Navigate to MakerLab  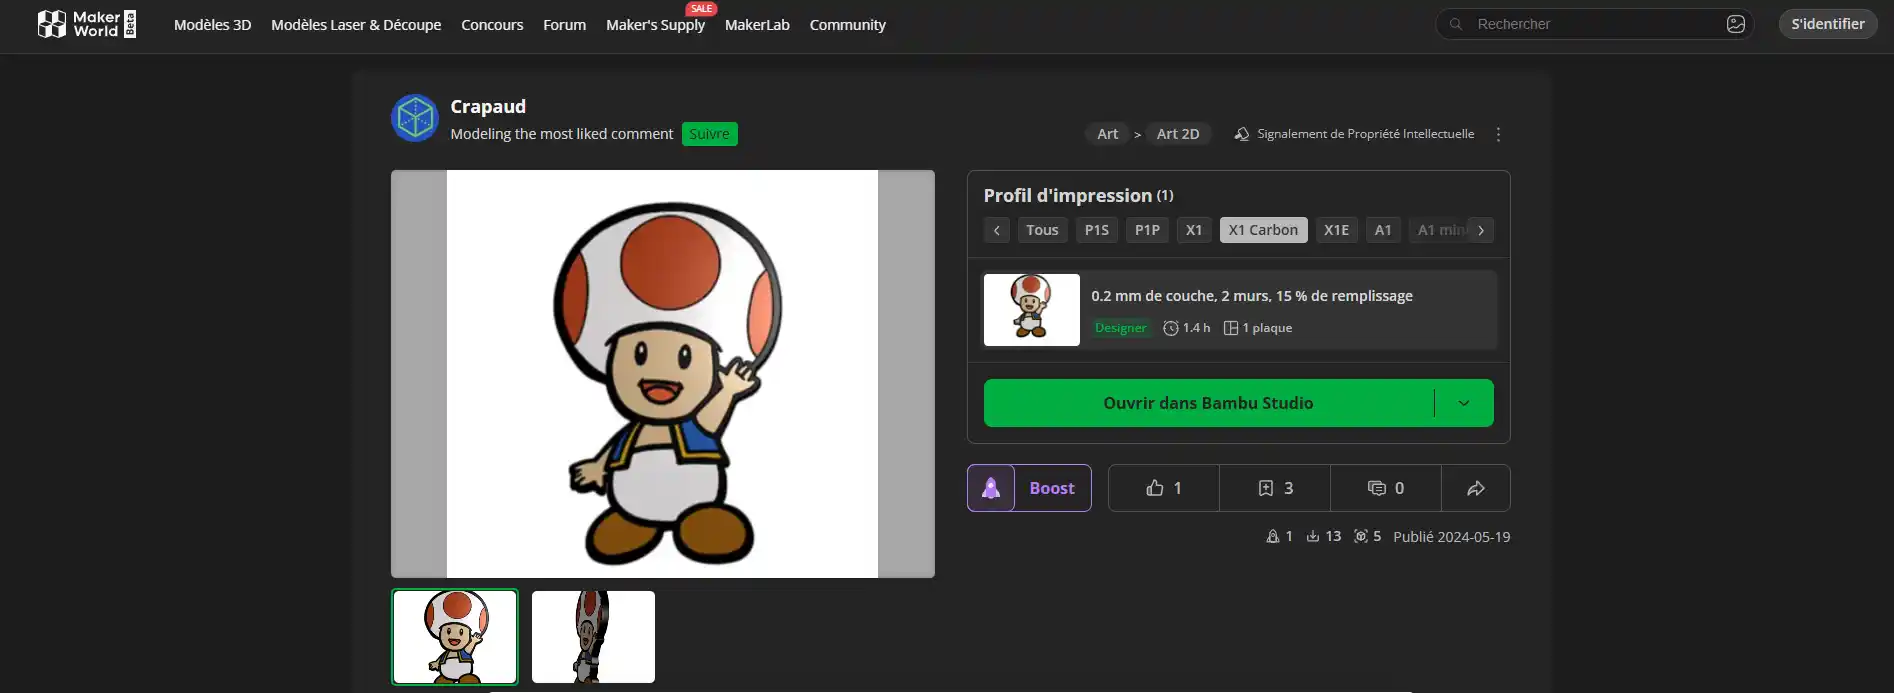(757, 25)
